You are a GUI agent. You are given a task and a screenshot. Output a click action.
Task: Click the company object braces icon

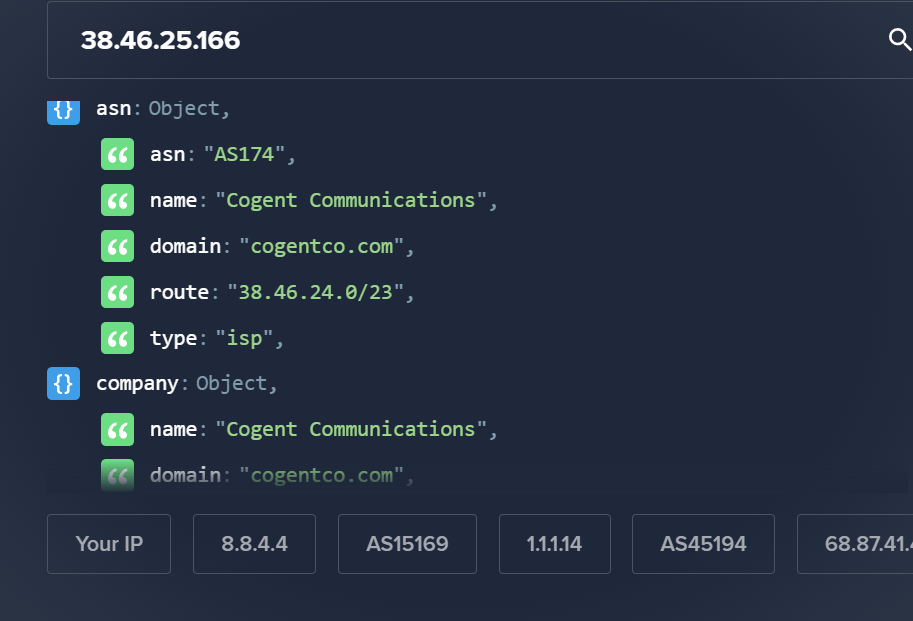tap(63, 384)
